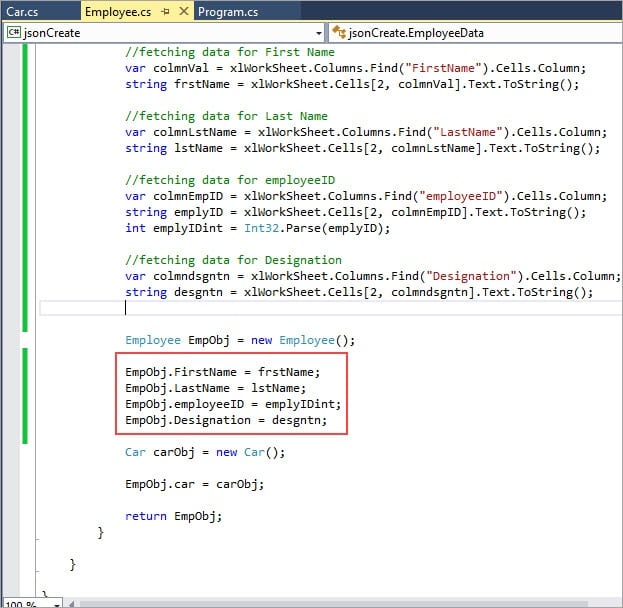Open the jsonCreate.EmployeeData type dropdown
623x608 pixels.
tap(475, 33)
